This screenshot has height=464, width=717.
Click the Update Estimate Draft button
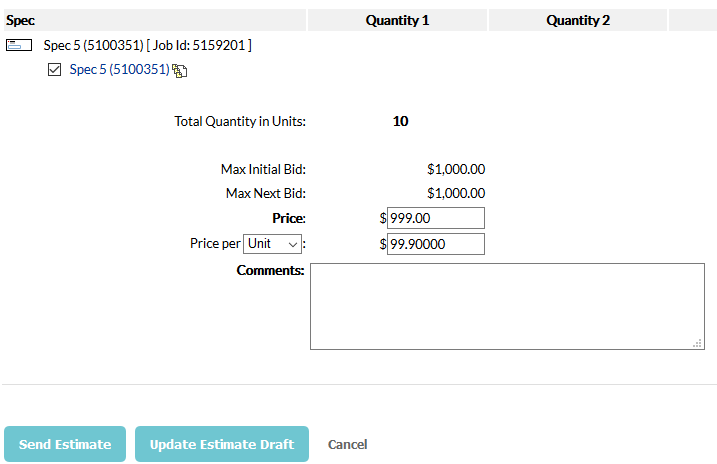(222, 444)
